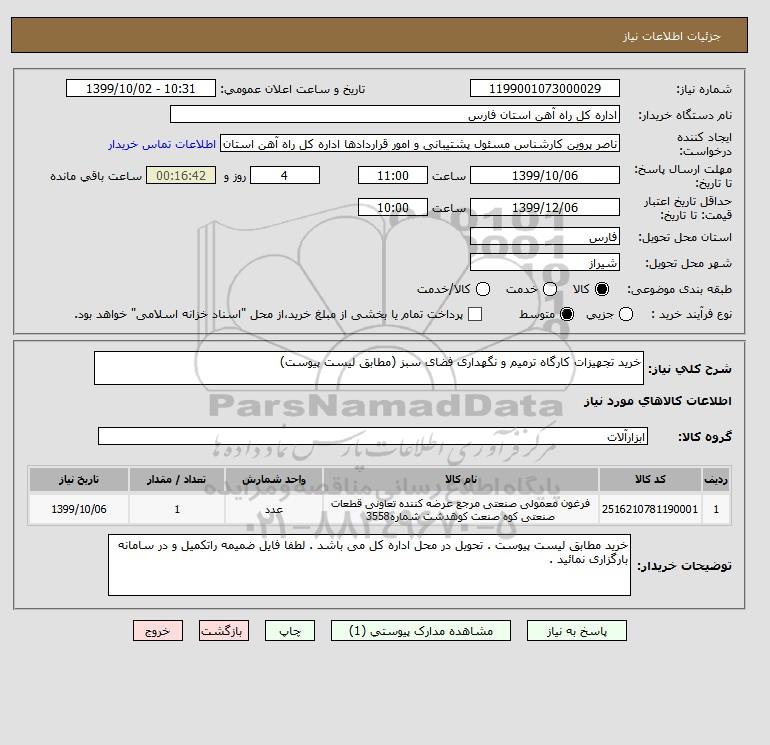
Task: Click the response deadline date 1399/10/06 field
Action: point(545,175)
